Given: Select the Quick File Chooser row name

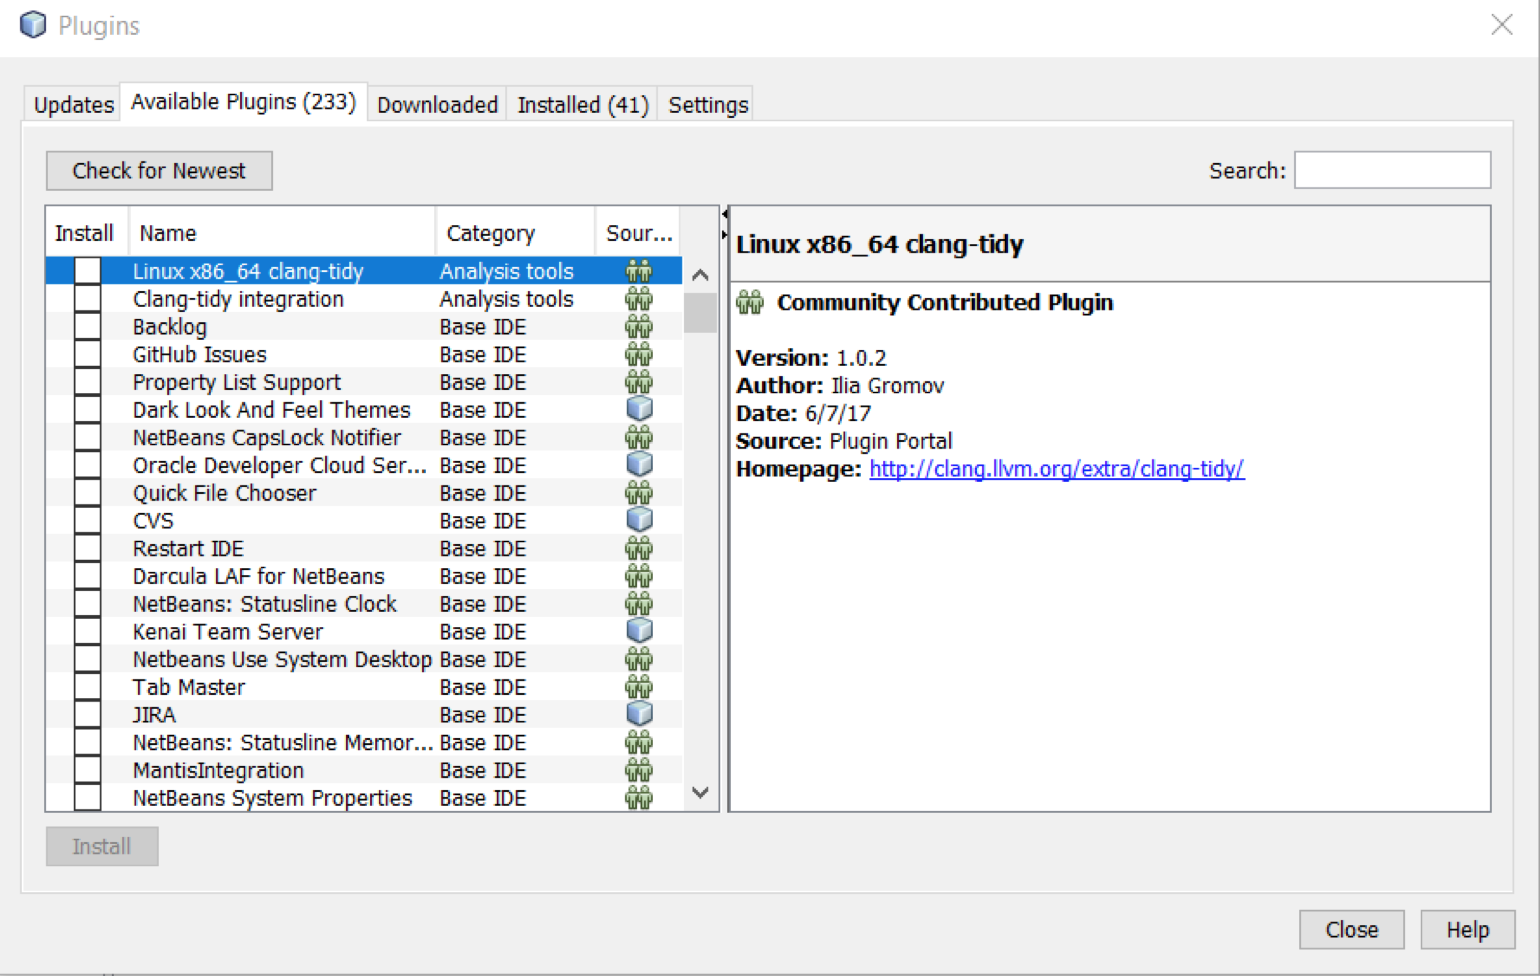Looking at the screenshot, I should 224,493.
